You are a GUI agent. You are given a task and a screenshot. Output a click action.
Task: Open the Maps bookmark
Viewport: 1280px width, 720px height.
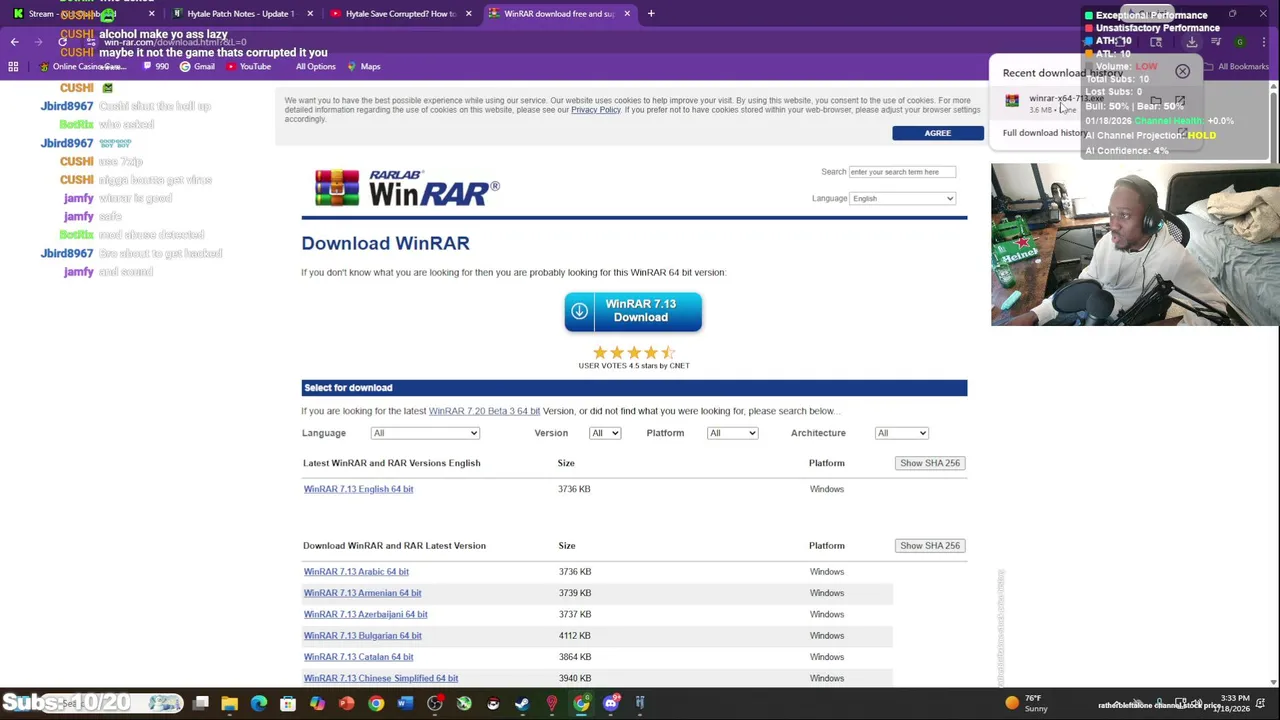(364, 67)
